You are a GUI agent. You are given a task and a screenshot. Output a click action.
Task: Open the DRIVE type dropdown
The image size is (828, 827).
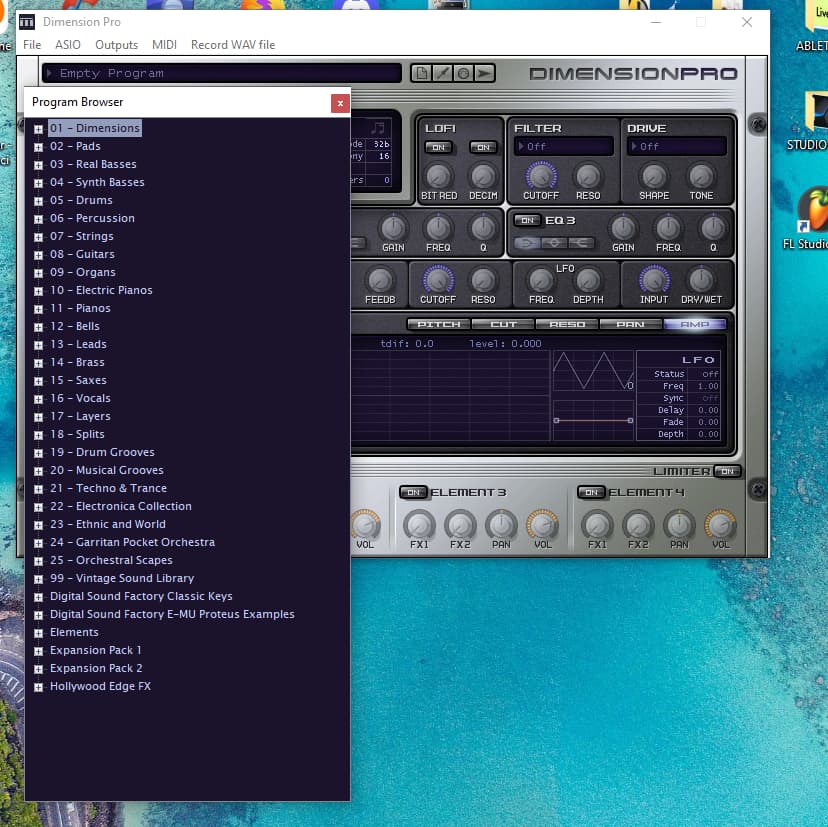(x=676, y=146)
